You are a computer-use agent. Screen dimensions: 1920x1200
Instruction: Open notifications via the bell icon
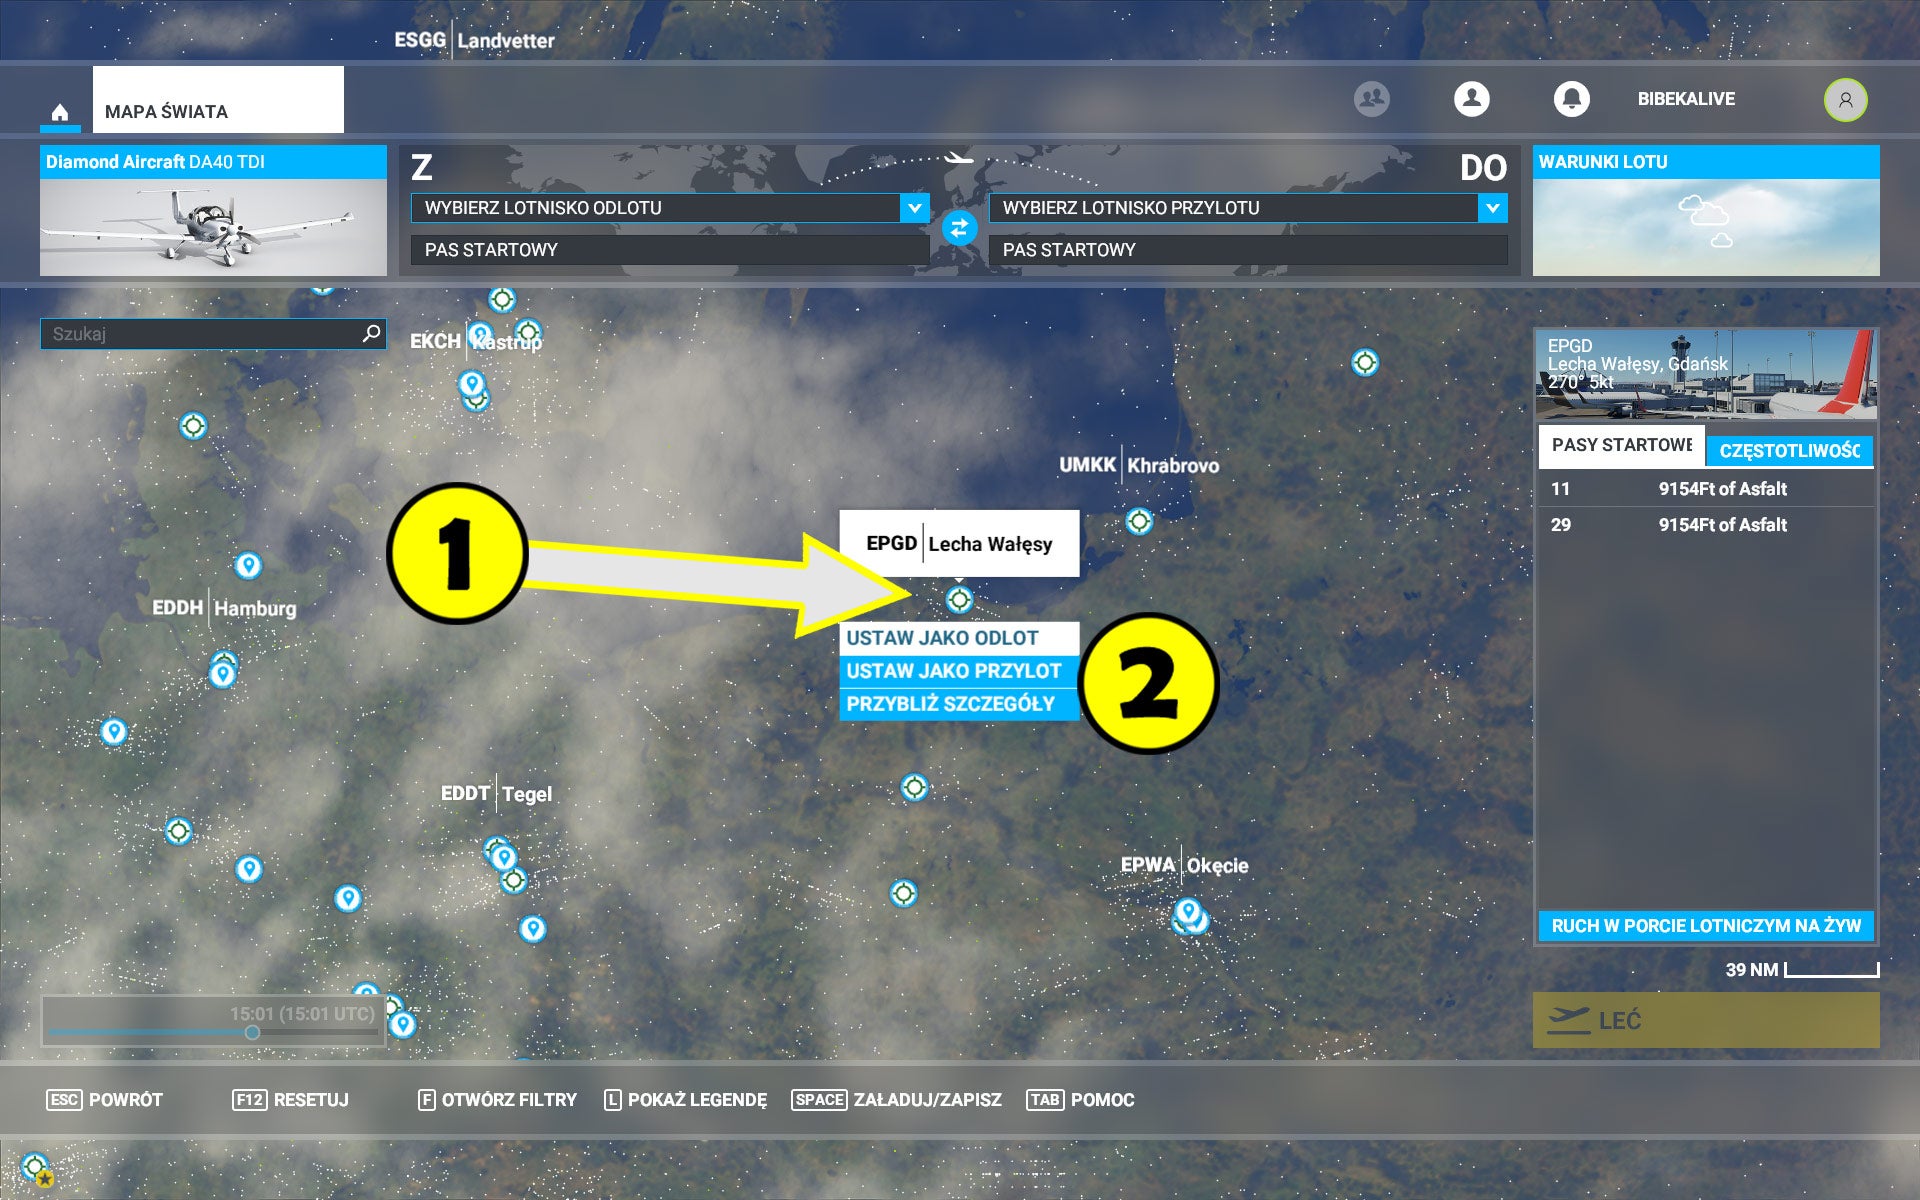point(1572,99)
